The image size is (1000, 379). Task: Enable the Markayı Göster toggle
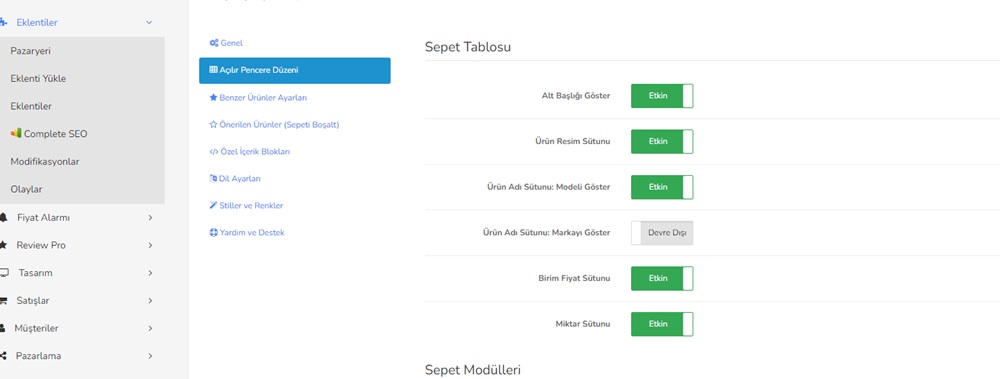click(x=662, y=233)
